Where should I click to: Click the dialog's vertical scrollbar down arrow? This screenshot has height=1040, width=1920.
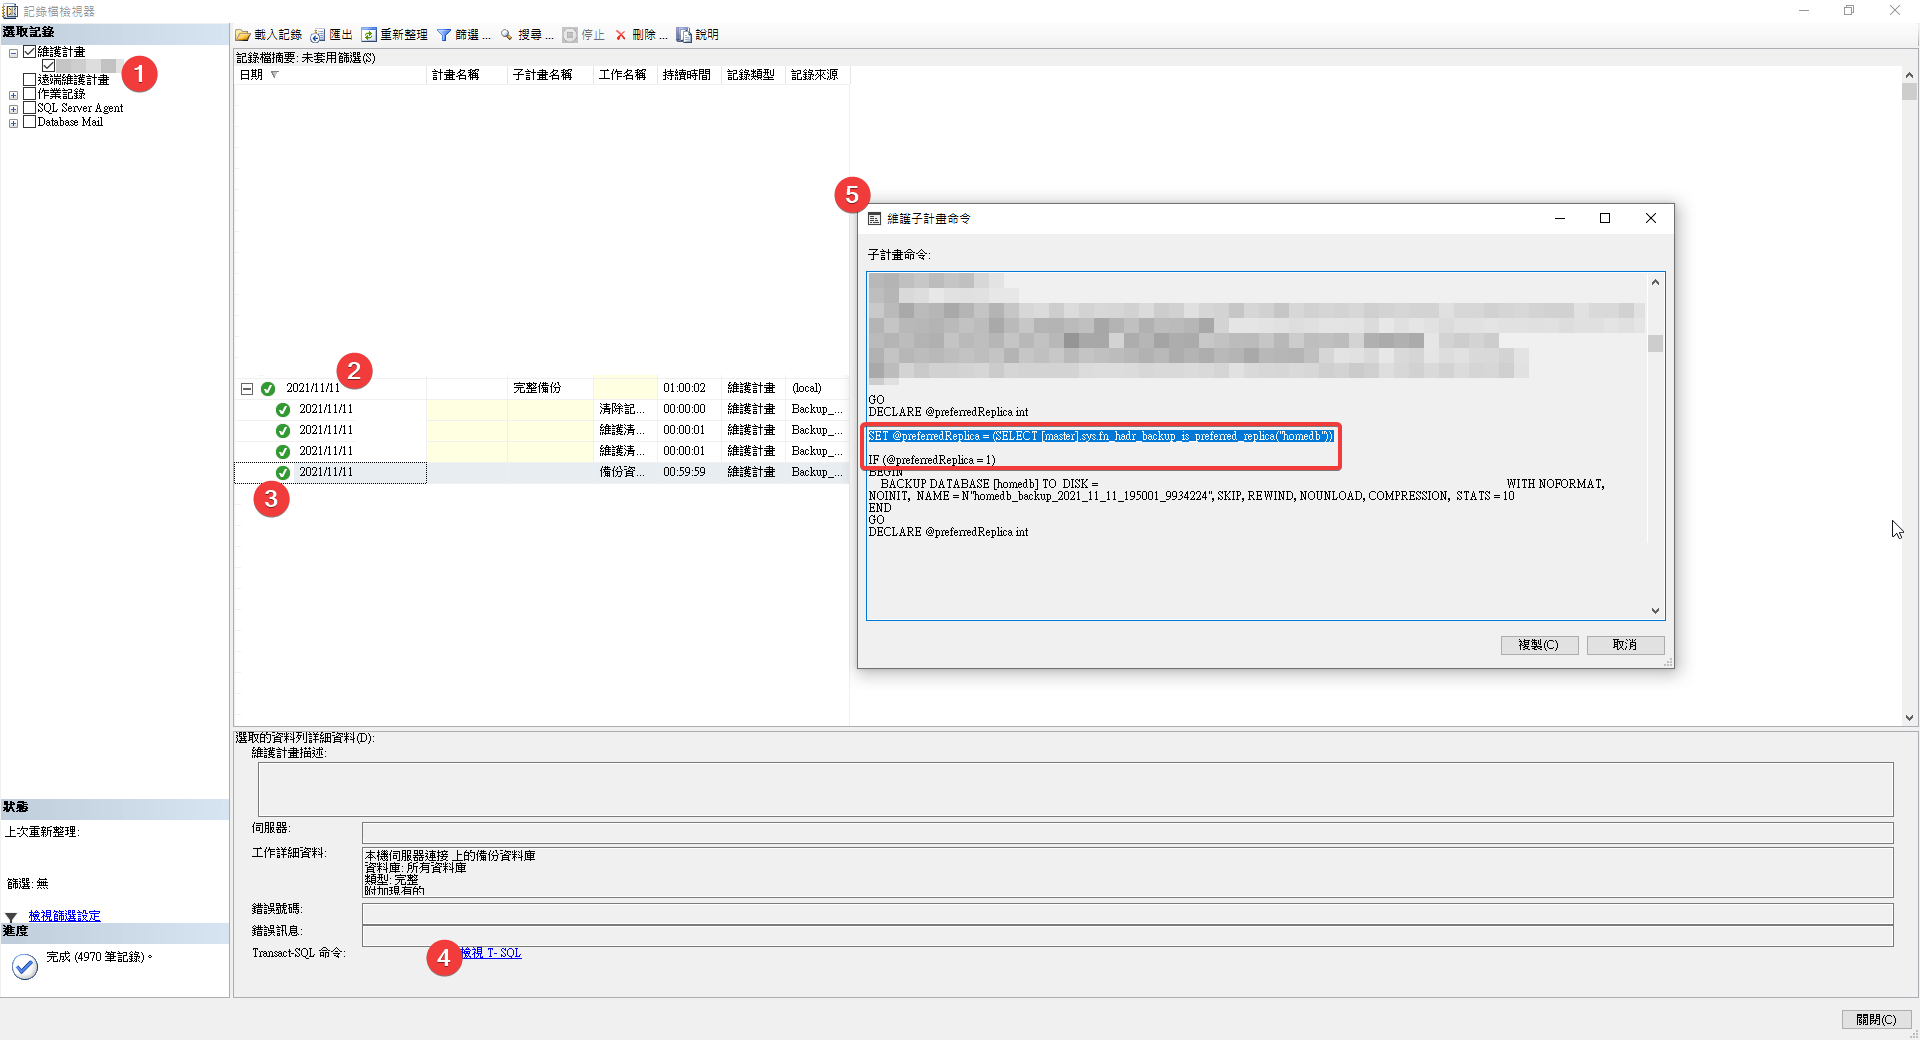[1655, 611]
